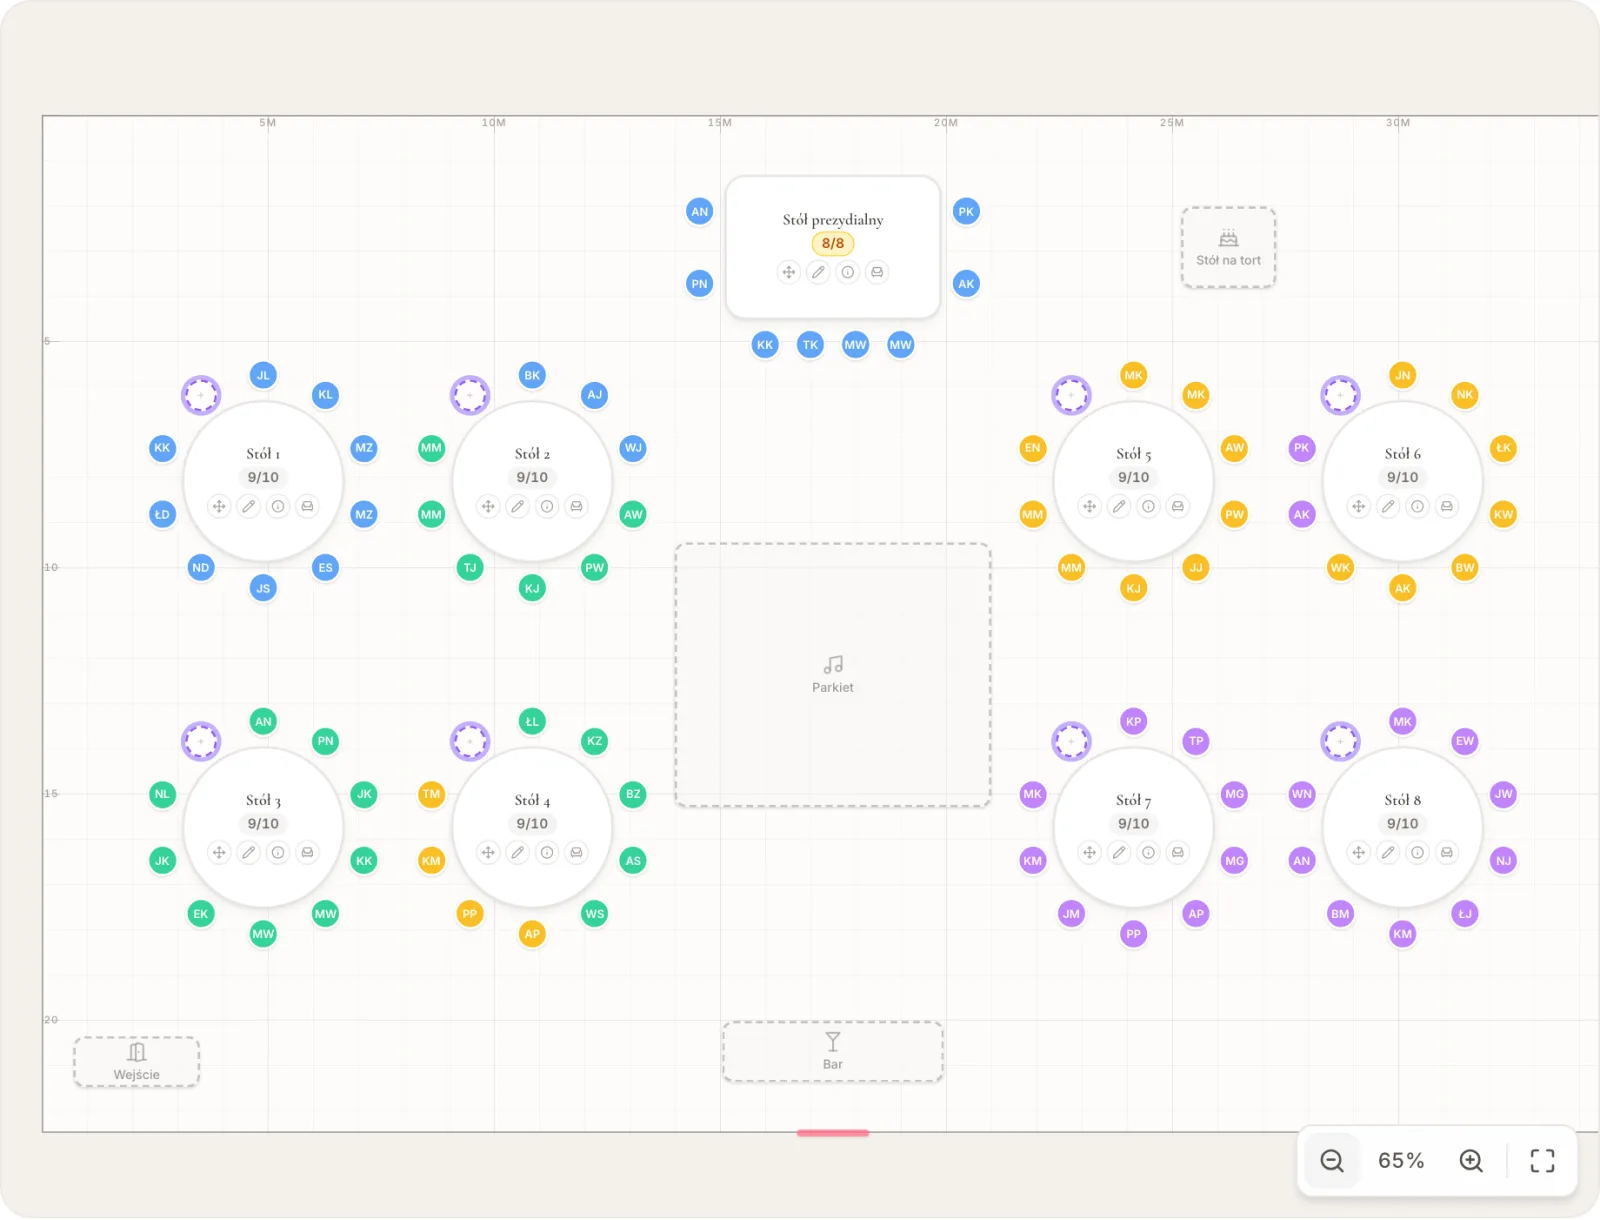Click guest NL at Stół 3
The height and width of the screenshot is (1220, 1600).
click(x=162, y=794)
